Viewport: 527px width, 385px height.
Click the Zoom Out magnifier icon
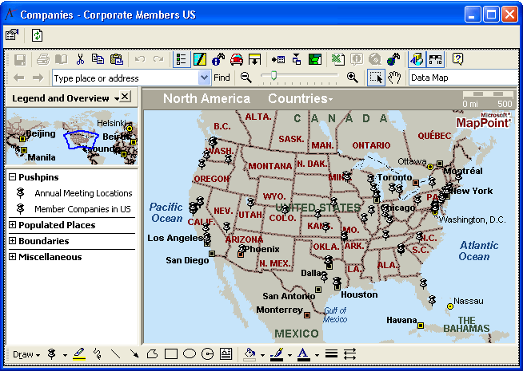(246, 78)
